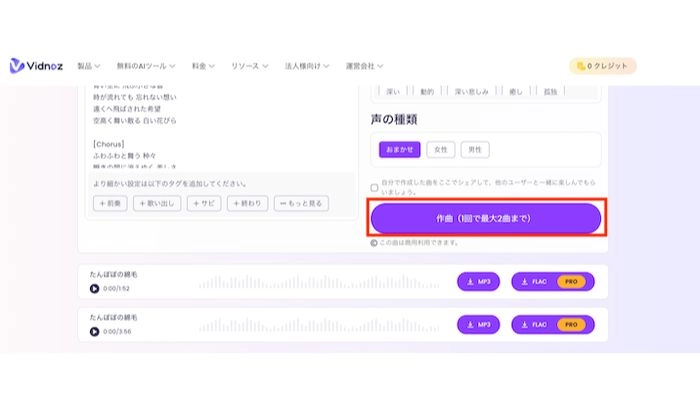700x400 pixels.
Task: Select the 深い mood tag
Action: 393,92
